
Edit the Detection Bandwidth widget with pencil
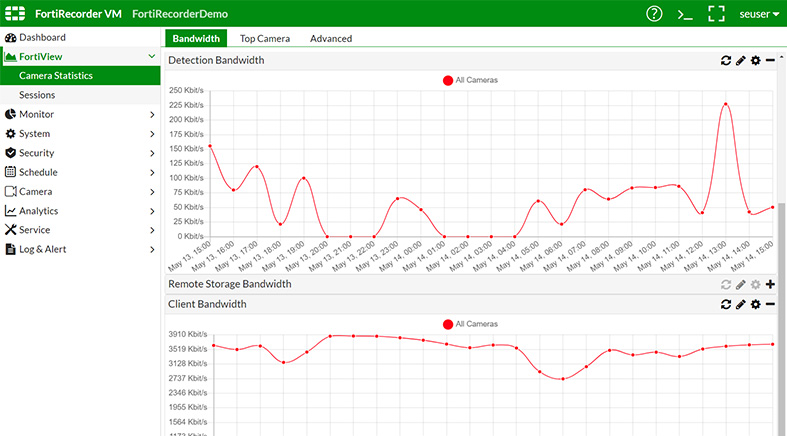[x=740, y=61]
